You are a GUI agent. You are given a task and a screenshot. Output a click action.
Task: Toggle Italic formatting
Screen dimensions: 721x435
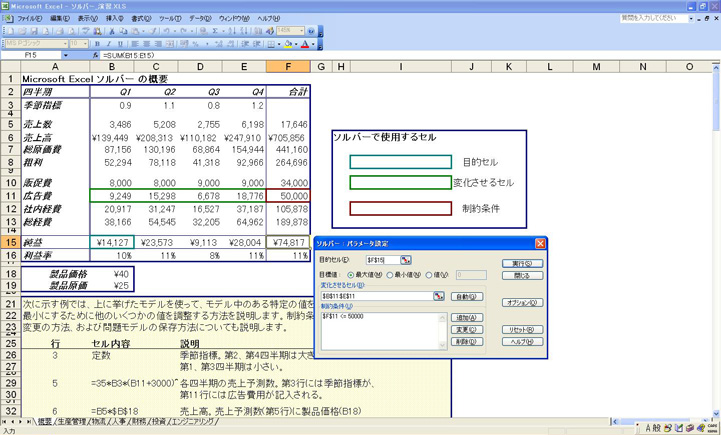109,44
